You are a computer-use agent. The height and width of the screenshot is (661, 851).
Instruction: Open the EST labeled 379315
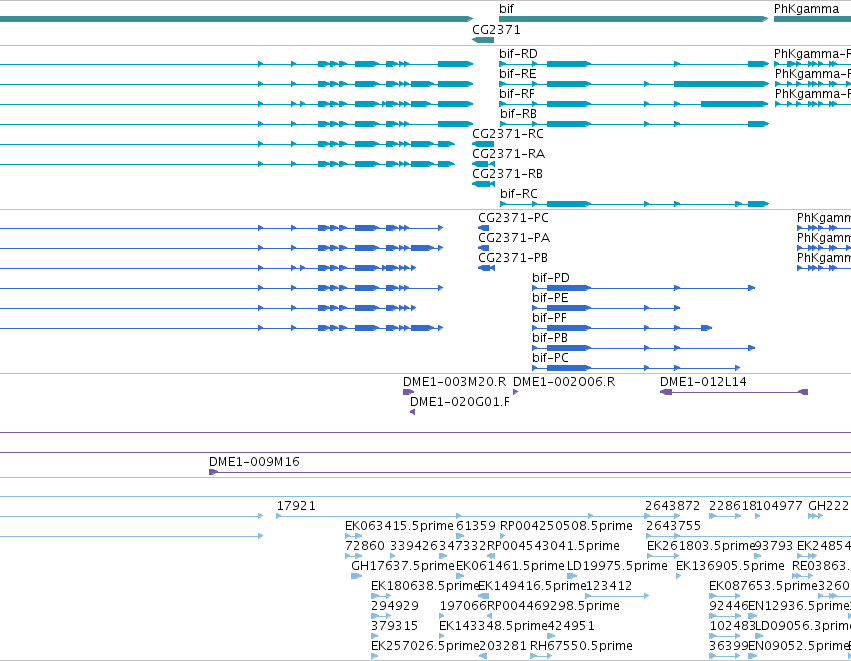click(395, 626)
